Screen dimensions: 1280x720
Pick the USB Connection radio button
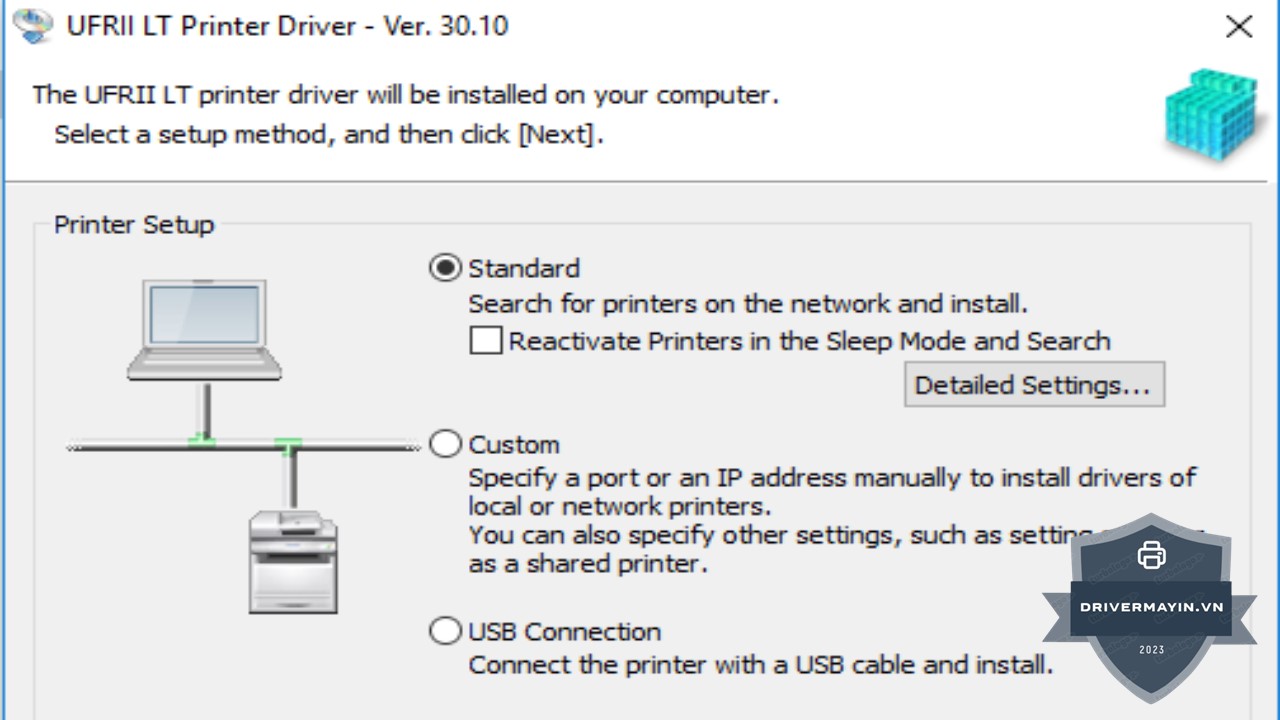tap(445, 631)
